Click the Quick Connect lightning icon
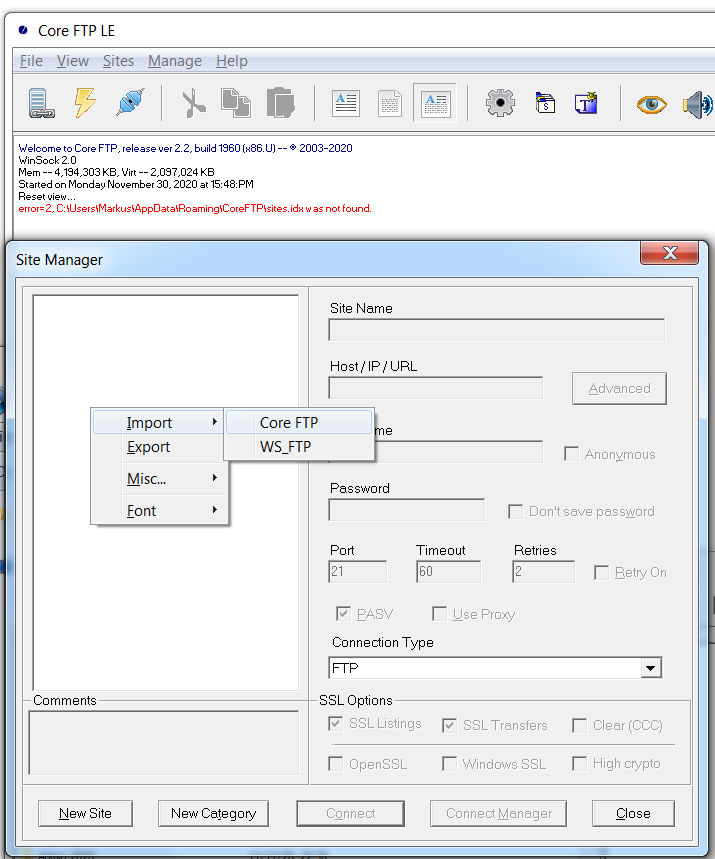The height and width of the screenshot is (859, 715). coord(85,102)
